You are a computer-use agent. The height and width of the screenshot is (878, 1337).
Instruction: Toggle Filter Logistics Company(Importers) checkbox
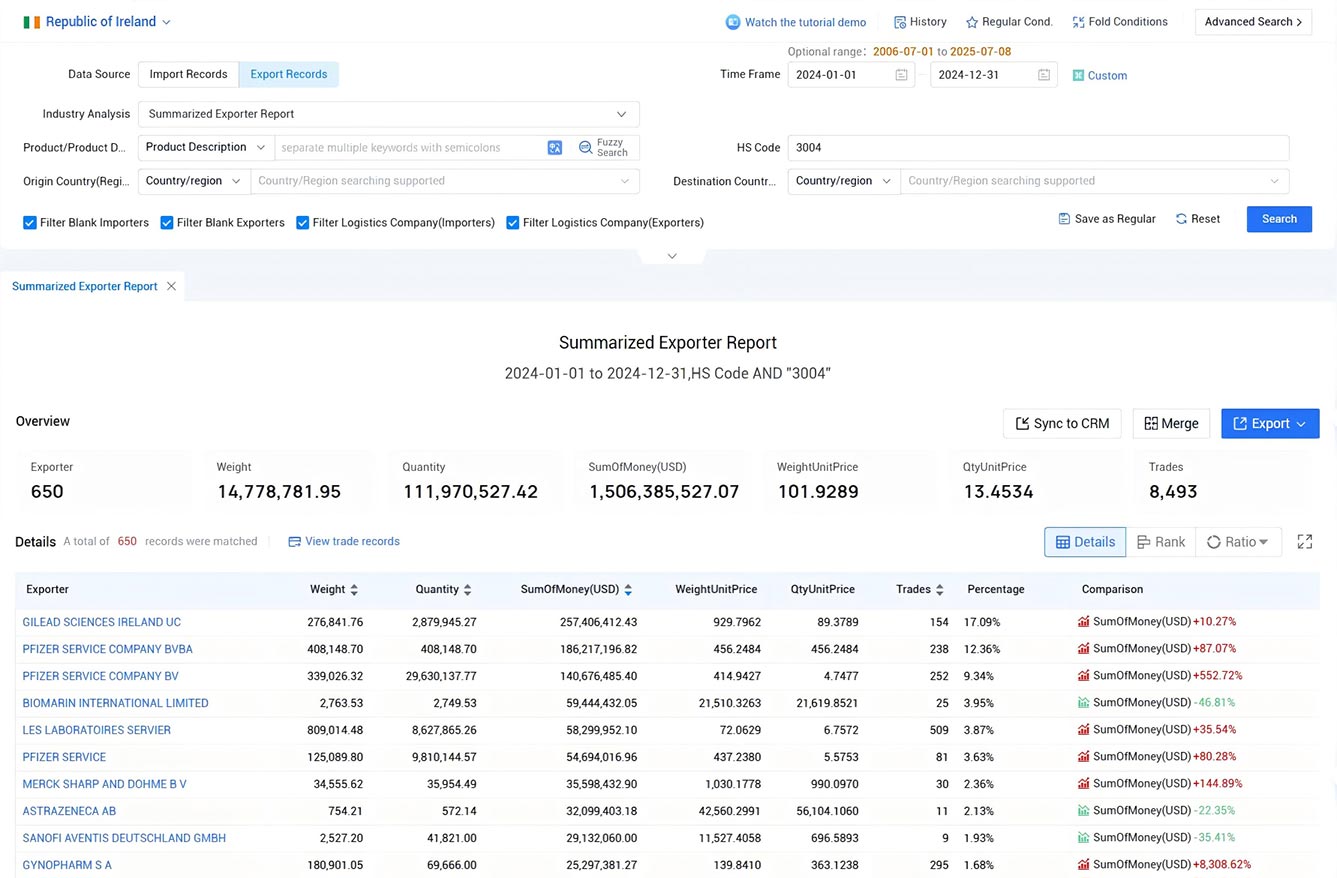pos(302,223)
